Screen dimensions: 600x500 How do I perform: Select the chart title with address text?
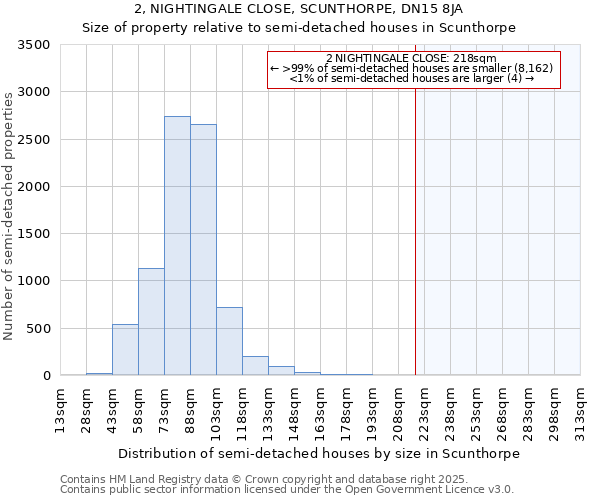[300, 9]
